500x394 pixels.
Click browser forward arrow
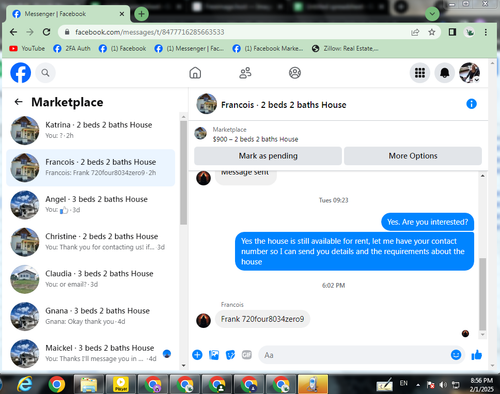pos(30,32)
